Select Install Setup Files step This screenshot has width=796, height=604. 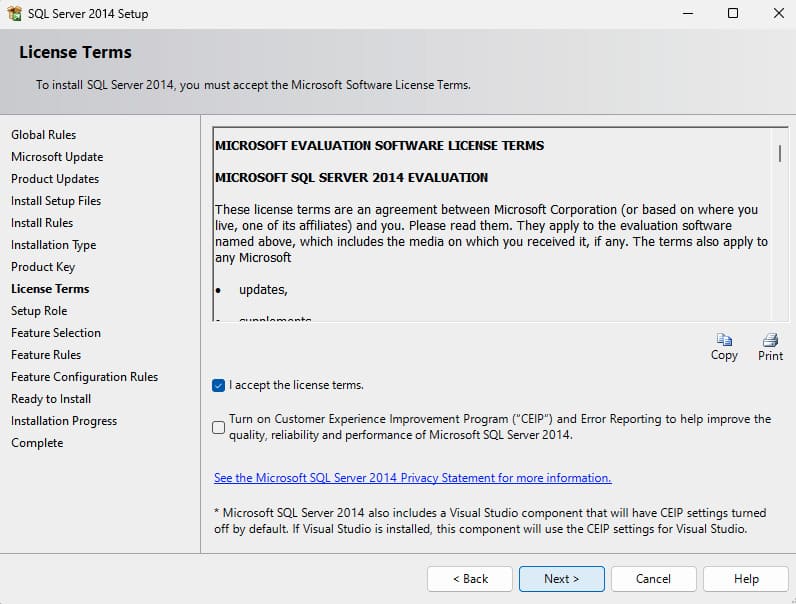pos(56,201)
